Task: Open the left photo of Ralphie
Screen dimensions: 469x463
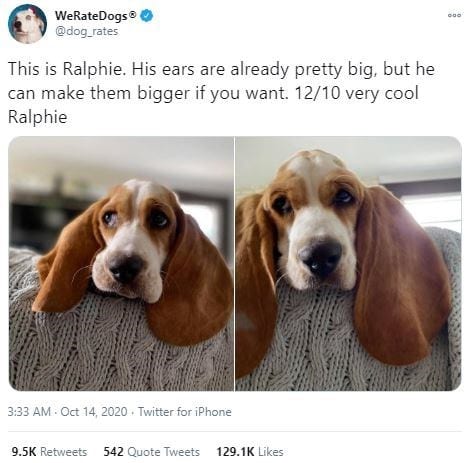Action: pos(121,263)
